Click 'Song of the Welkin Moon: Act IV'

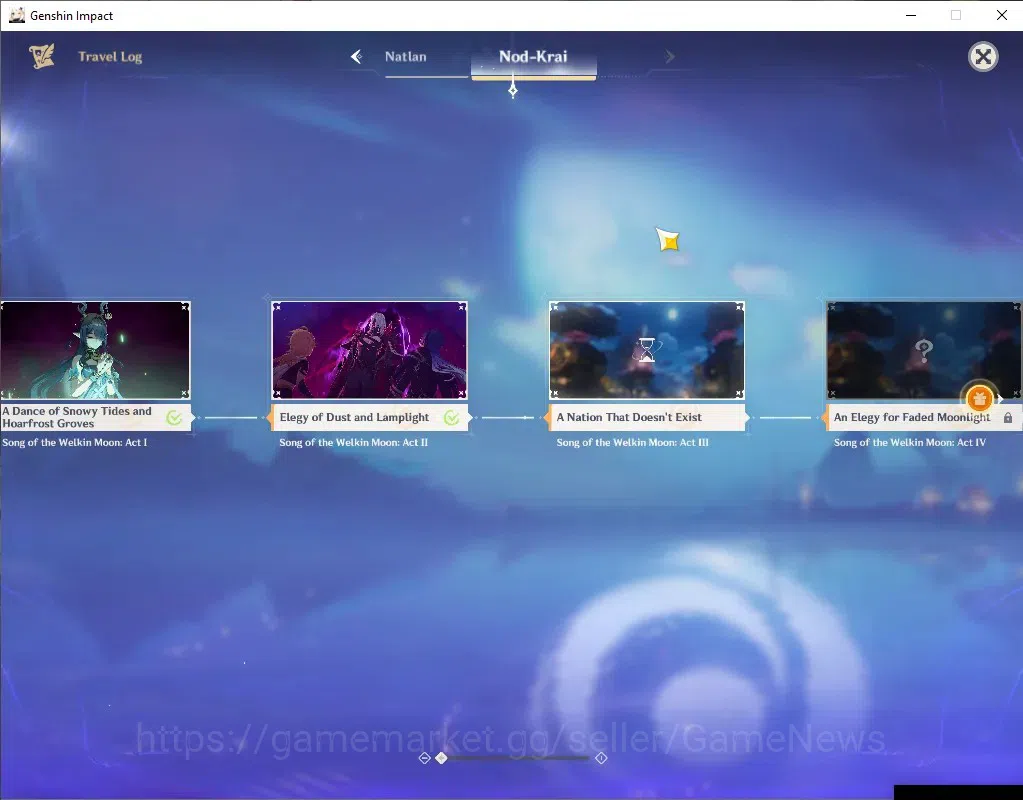coord(909,442)
